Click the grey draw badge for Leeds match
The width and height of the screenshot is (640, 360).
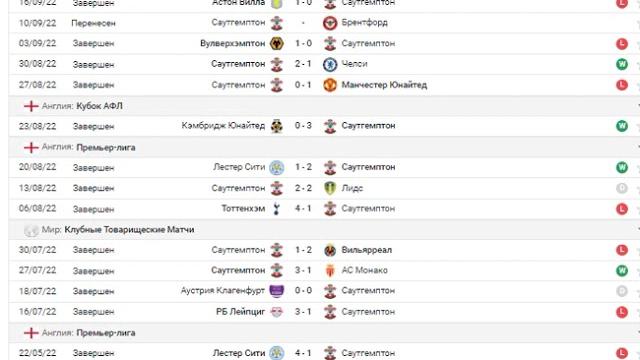pos(622,188)
